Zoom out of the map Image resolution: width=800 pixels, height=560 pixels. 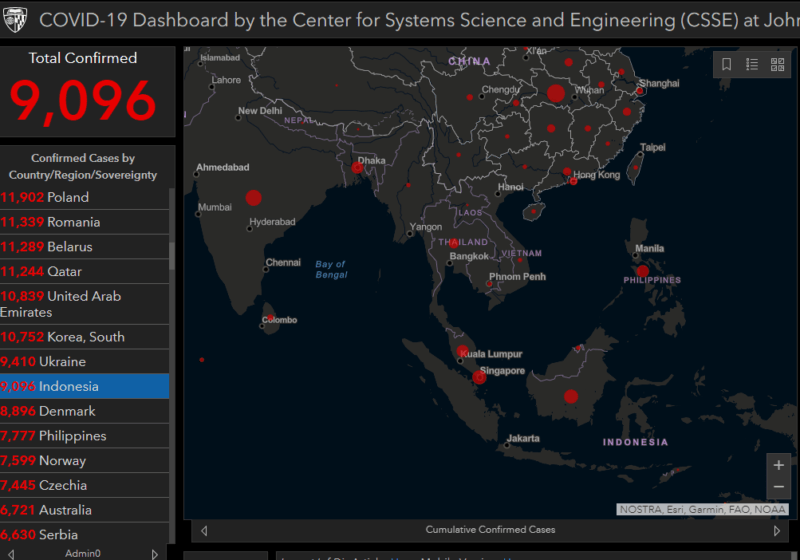[x=778, y=487]
